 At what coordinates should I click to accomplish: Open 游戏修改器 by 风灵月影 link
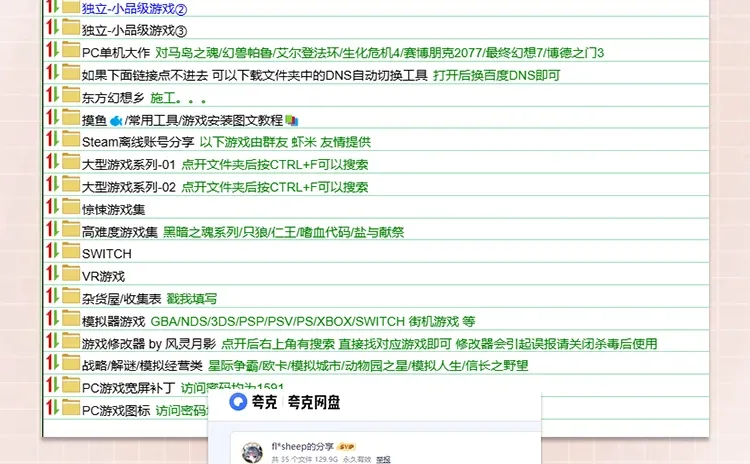[149, 343]
